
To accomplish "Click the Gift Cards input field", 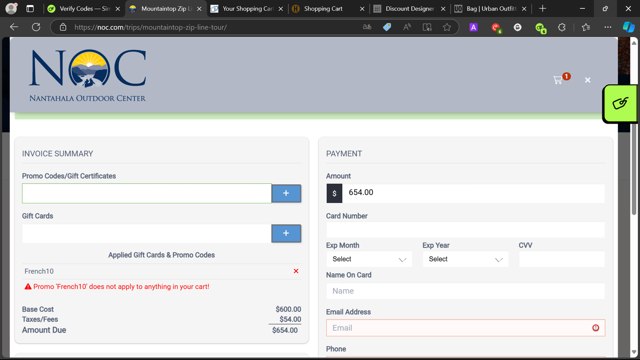I will point(147,233).
